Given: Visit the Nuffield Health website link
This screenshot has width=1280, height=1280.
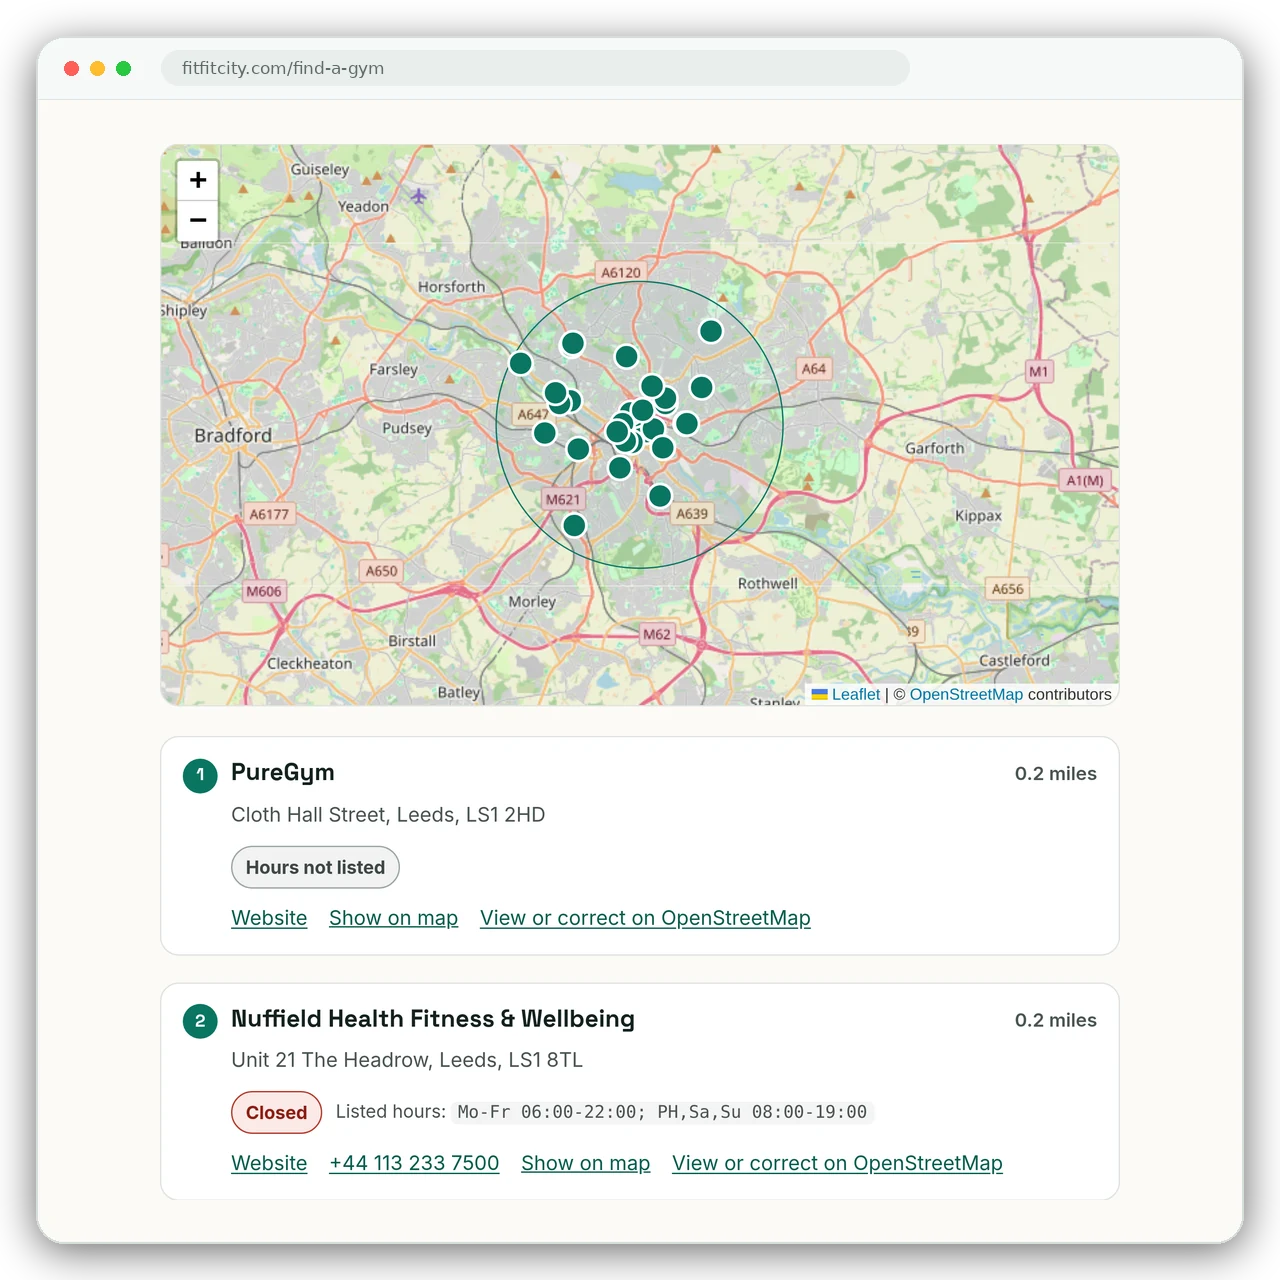Looking at the screenshot, I should tap(269, 1163).
